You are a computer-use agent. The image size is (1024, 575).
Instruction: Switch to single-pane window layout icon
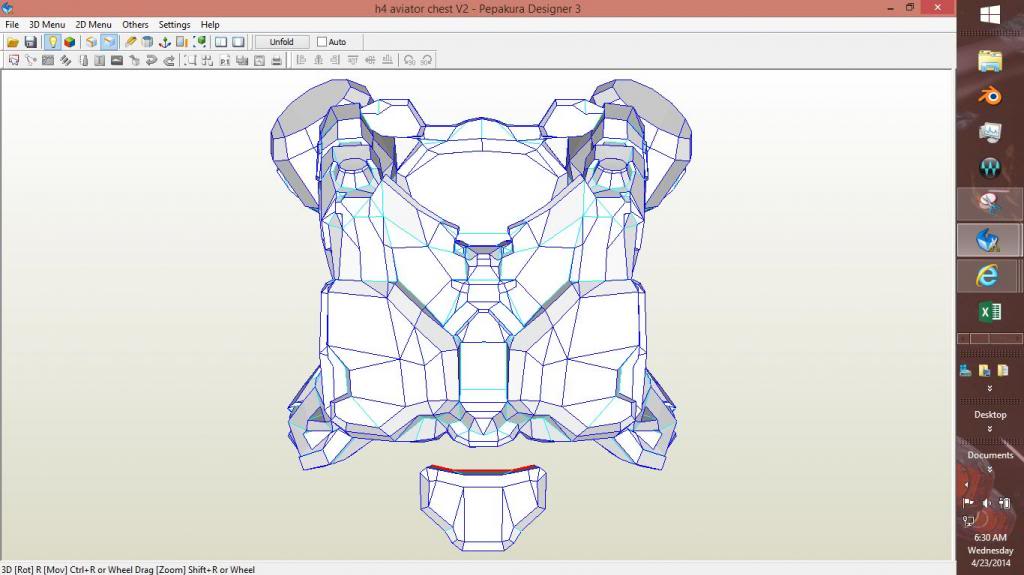coord(238,42)
